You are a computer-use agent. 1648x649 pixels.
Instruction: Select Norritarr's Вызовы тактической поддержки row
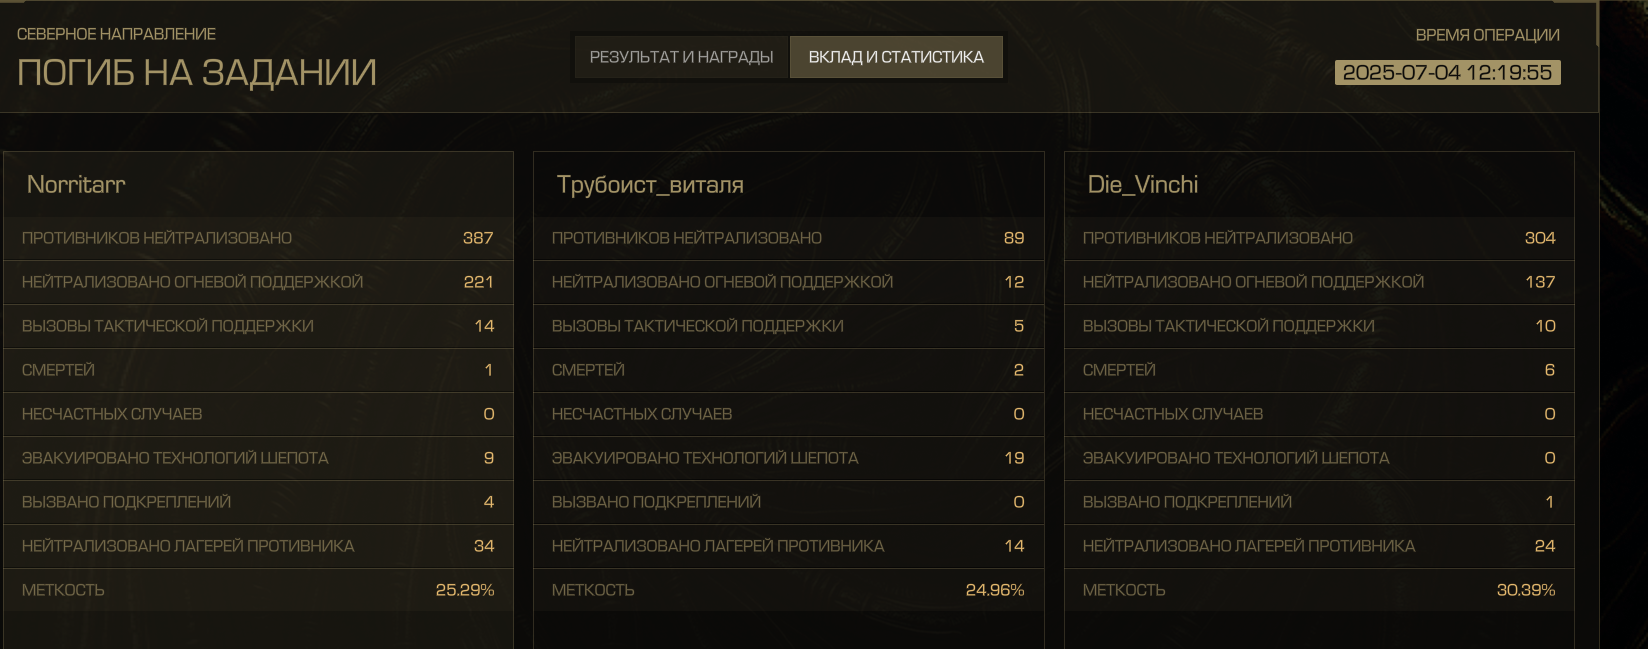click(x=258, y=326)
